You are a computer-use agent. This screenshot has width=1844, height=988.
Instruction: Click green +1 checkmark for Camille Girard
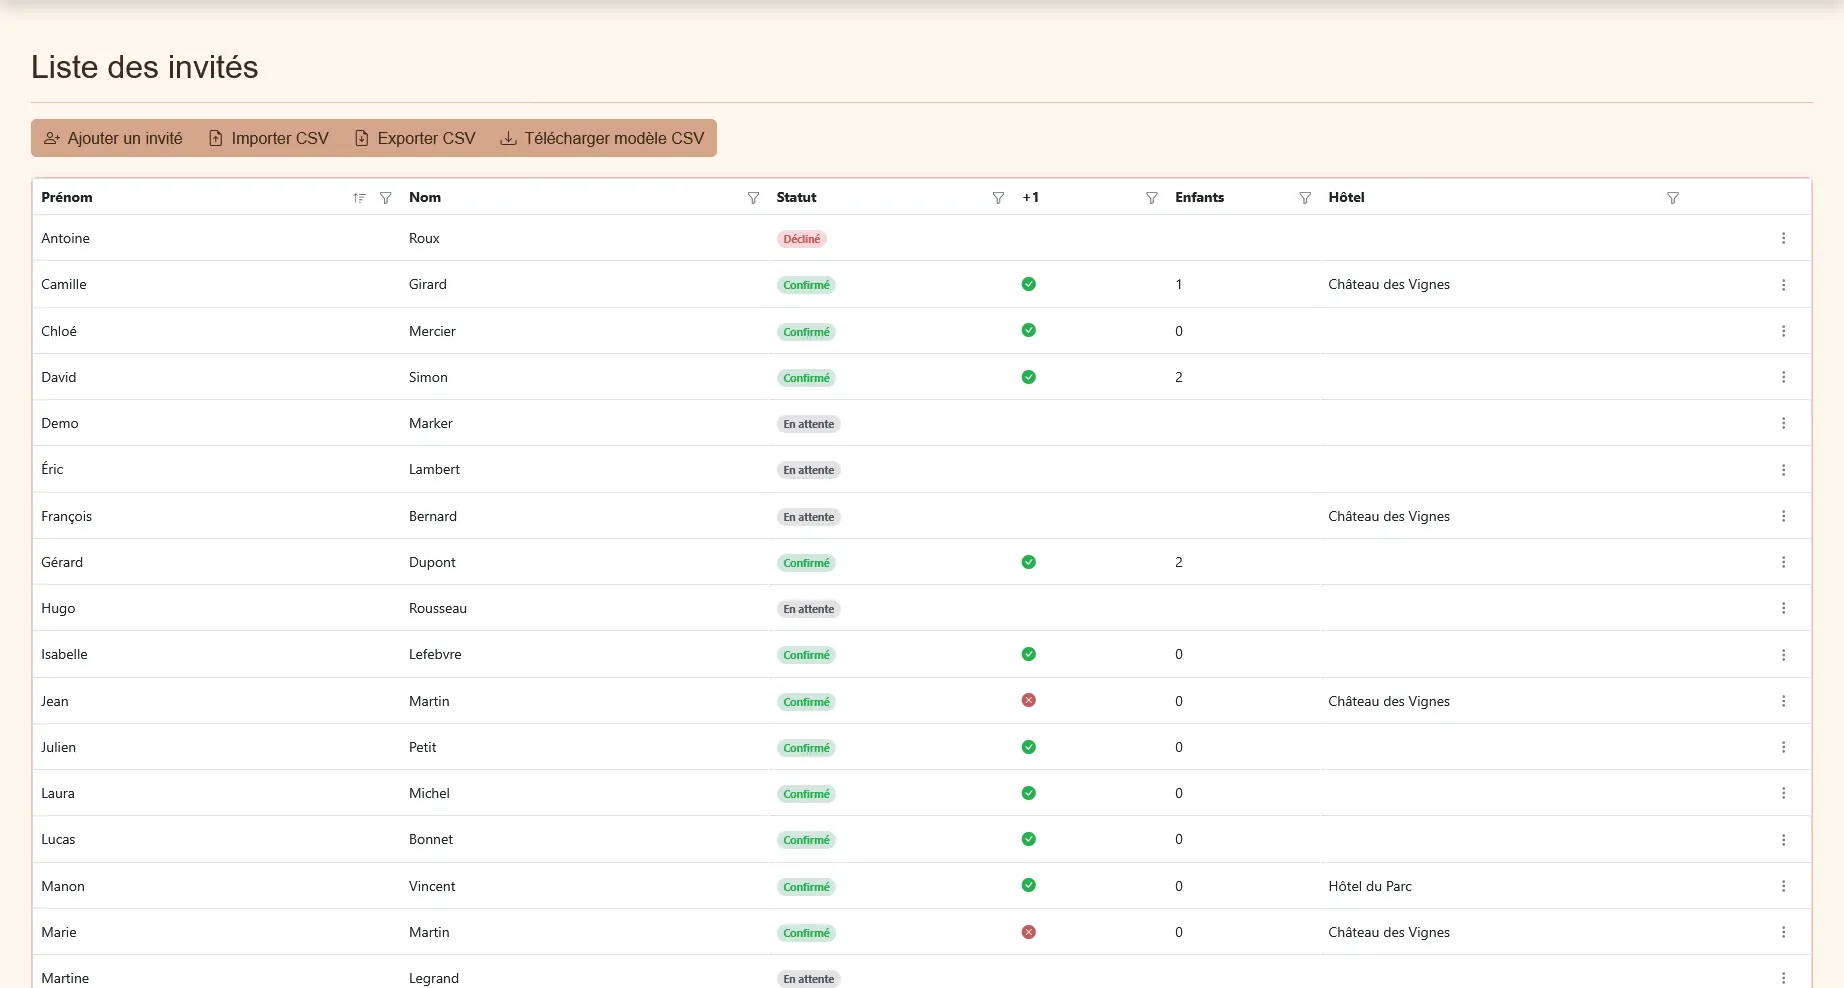click(1028, 284)
